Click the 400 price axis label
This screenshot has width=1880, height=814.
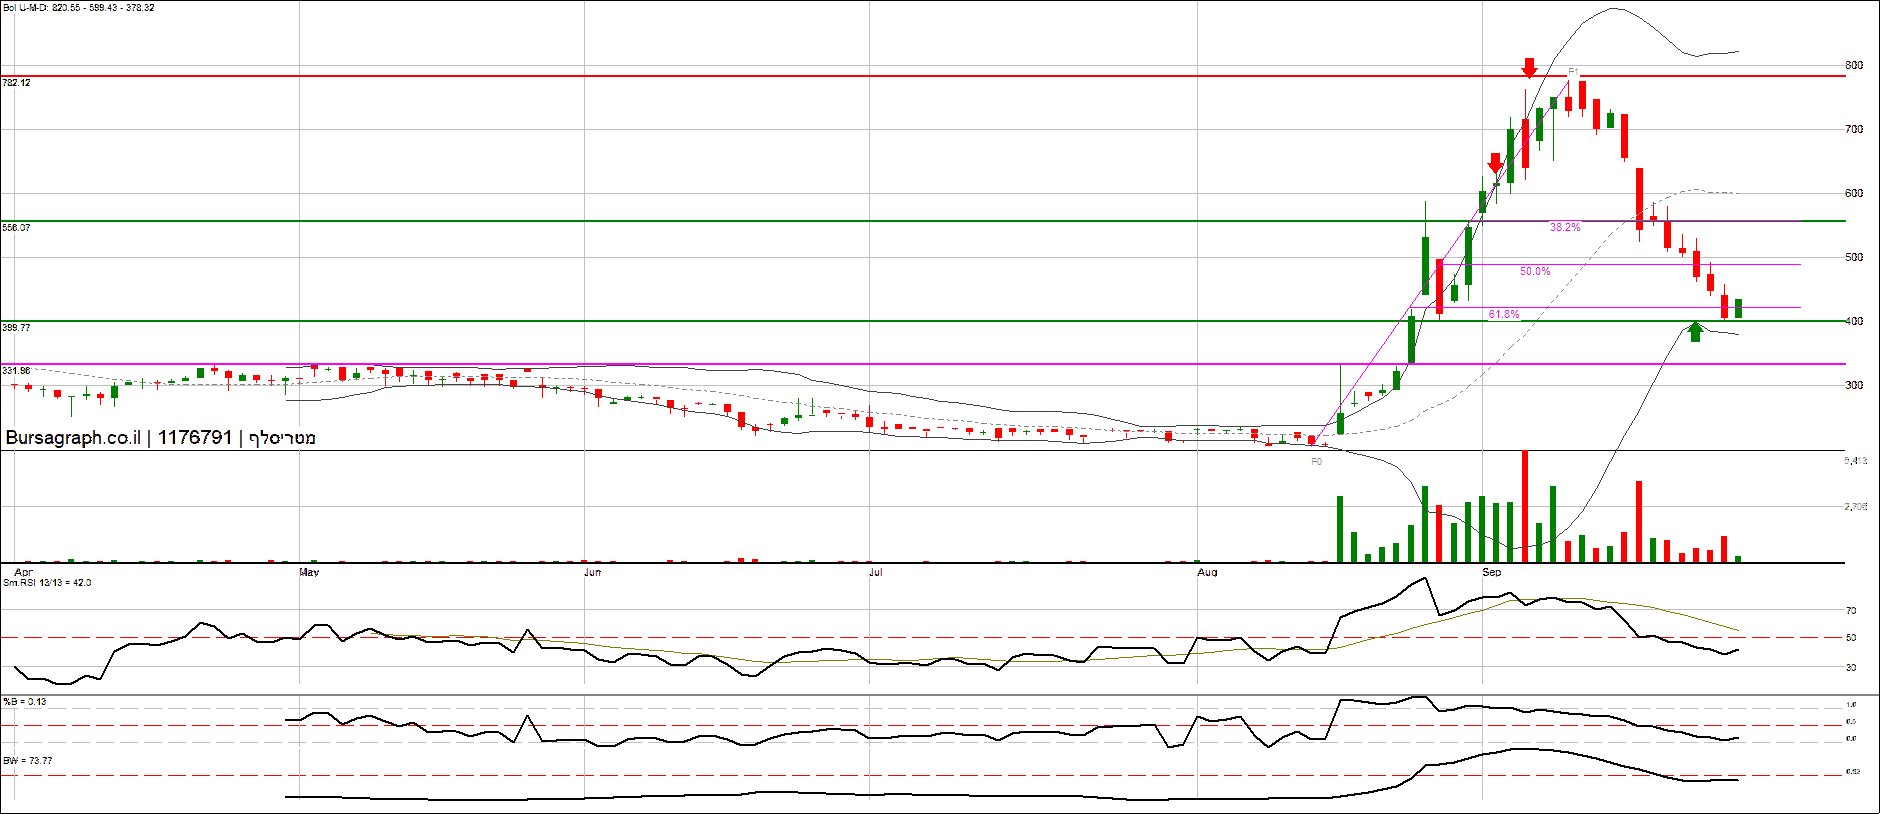point(1854,322)
